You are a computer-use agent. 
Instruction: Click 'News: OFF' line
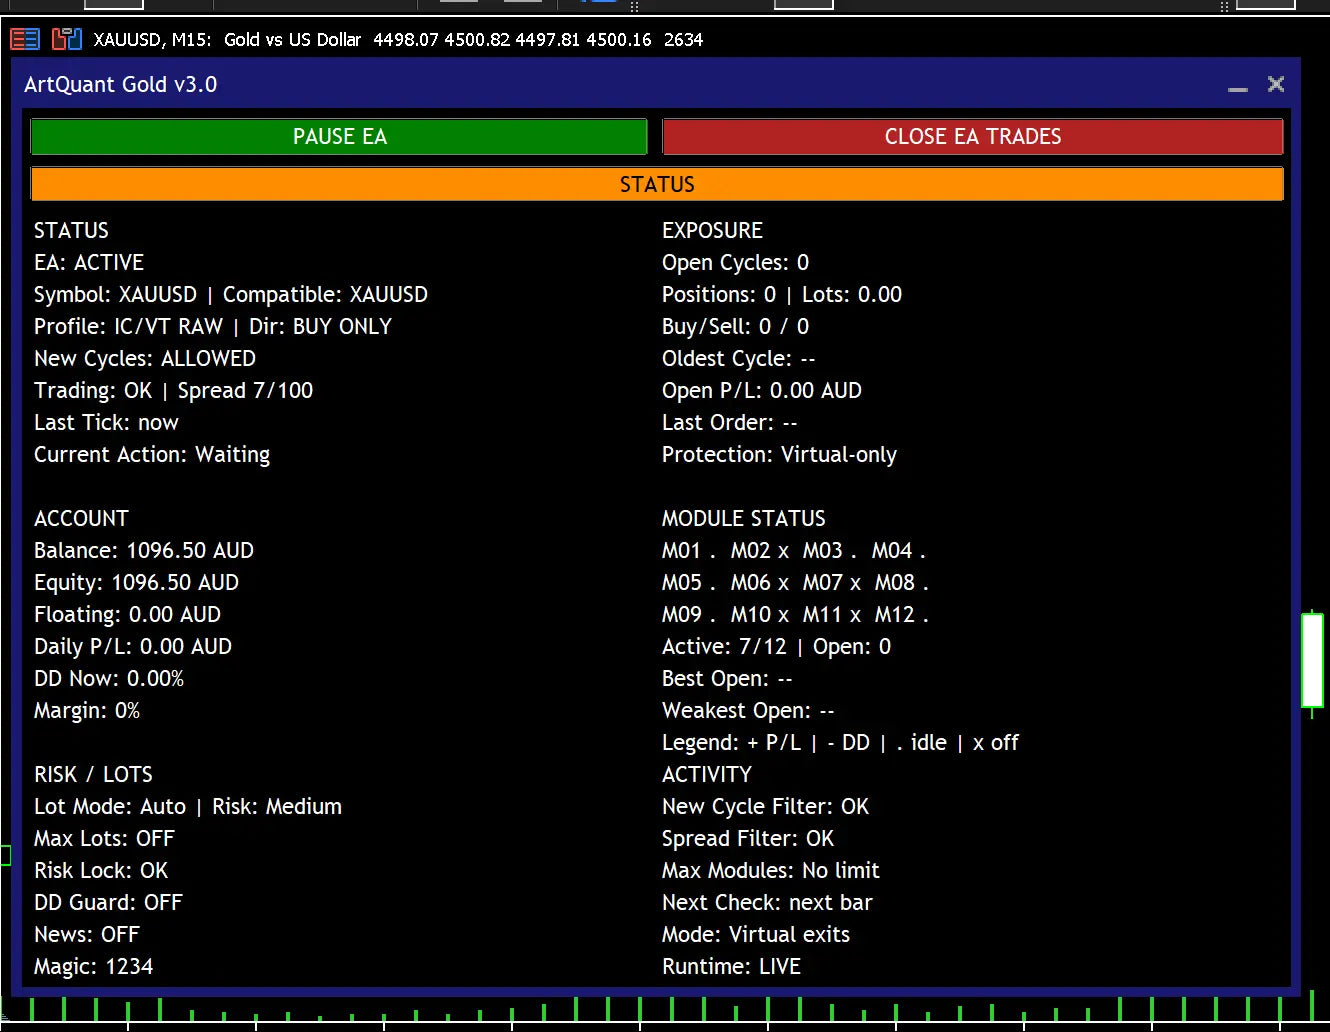pyautogui.click(x=87, y=934)
